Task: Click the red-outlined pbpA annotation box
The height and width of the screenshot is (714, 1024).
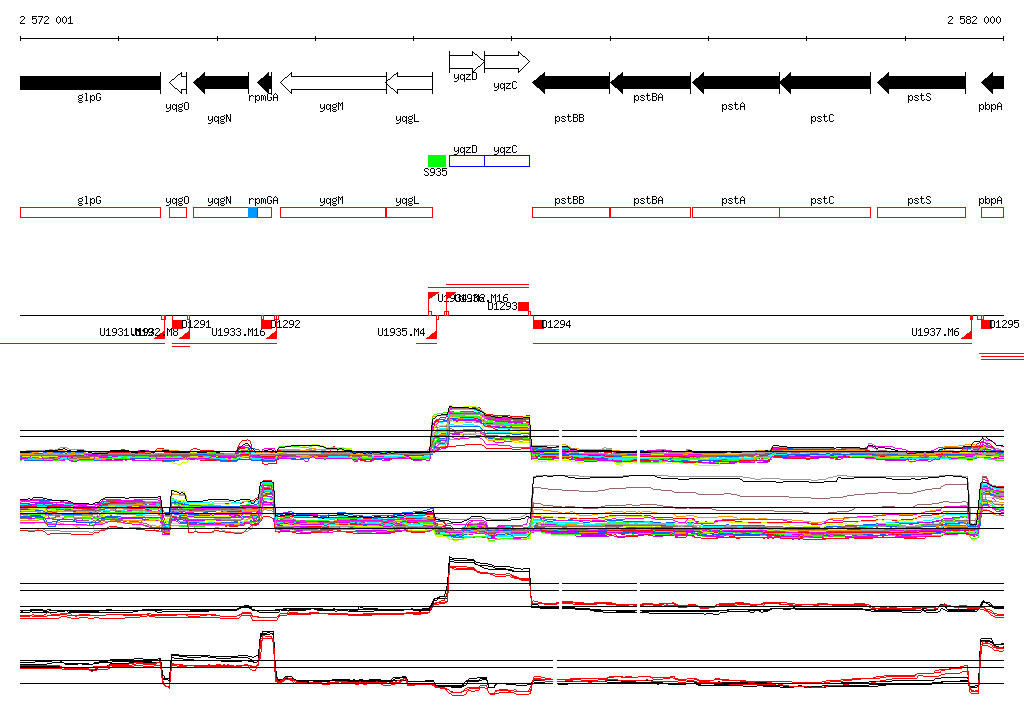Action: point(993,212)
